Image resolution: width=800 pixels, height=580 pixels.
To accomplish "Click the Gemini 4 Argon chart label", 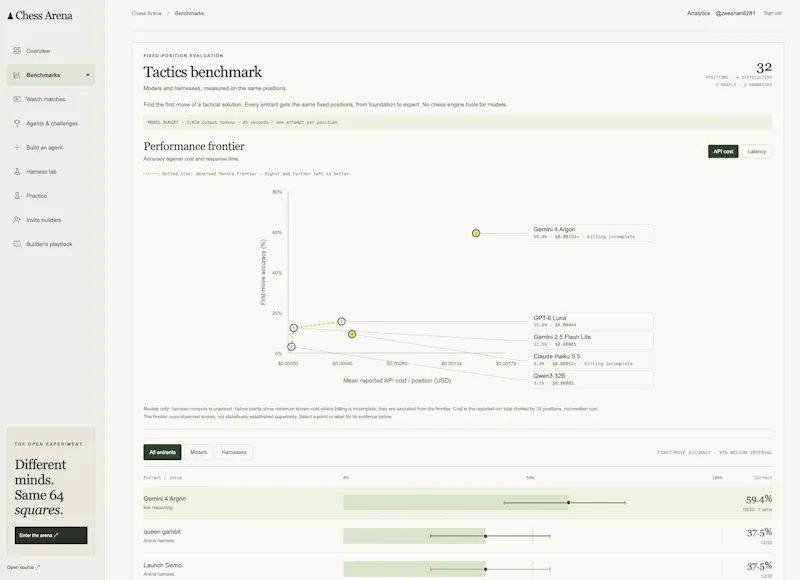I will point(591,233).
